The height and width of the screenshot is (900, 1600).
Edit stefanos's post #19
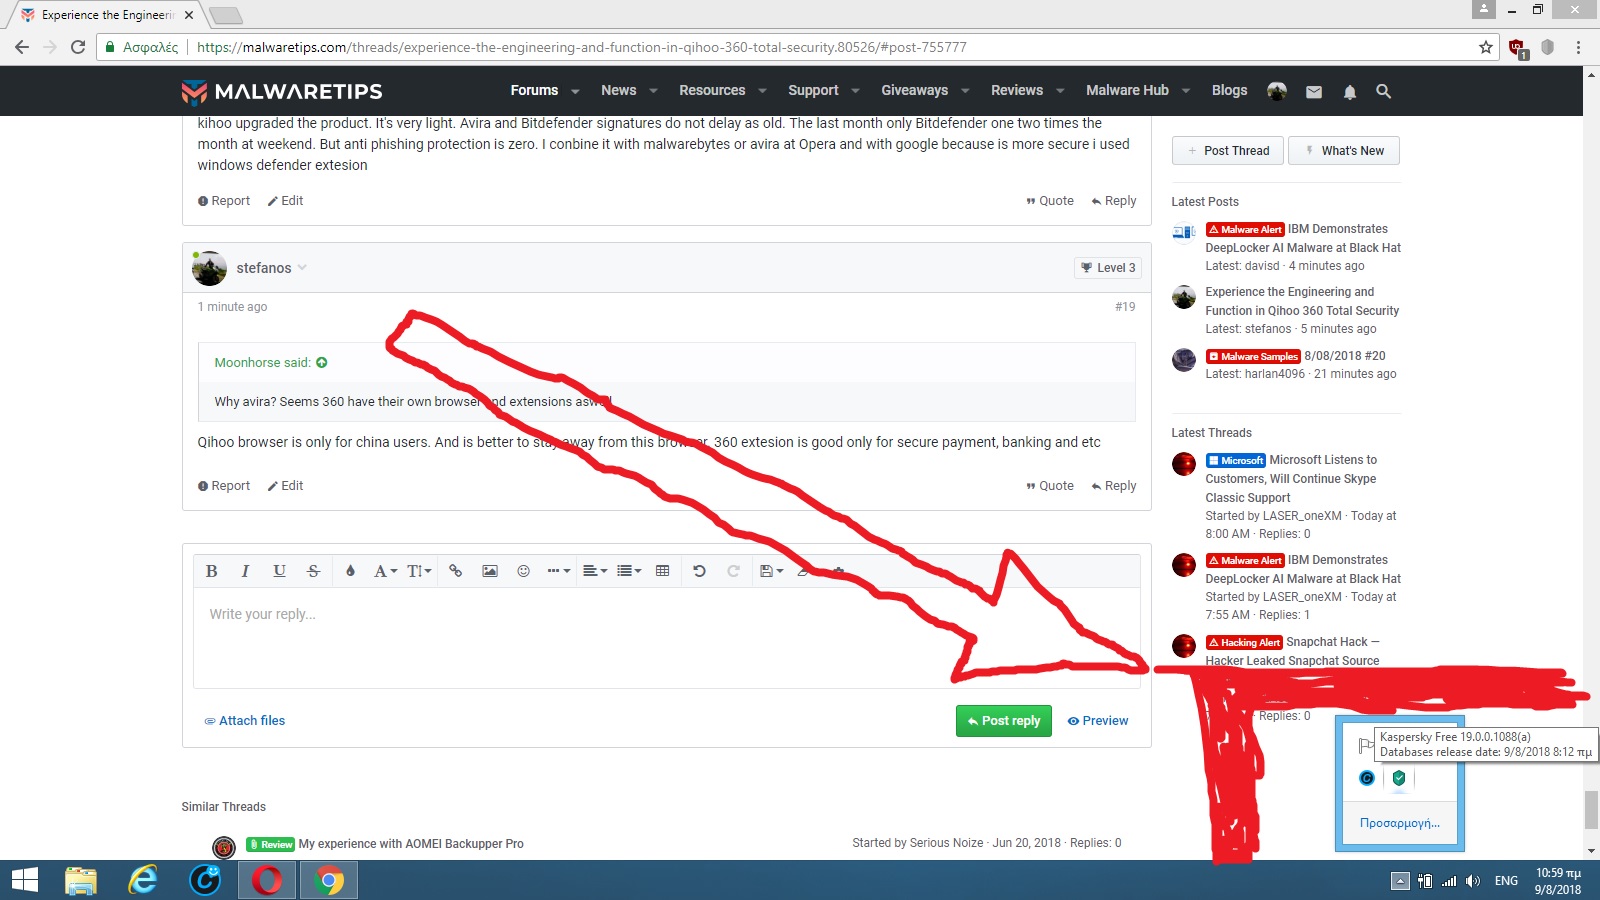[x=285, y=486]
